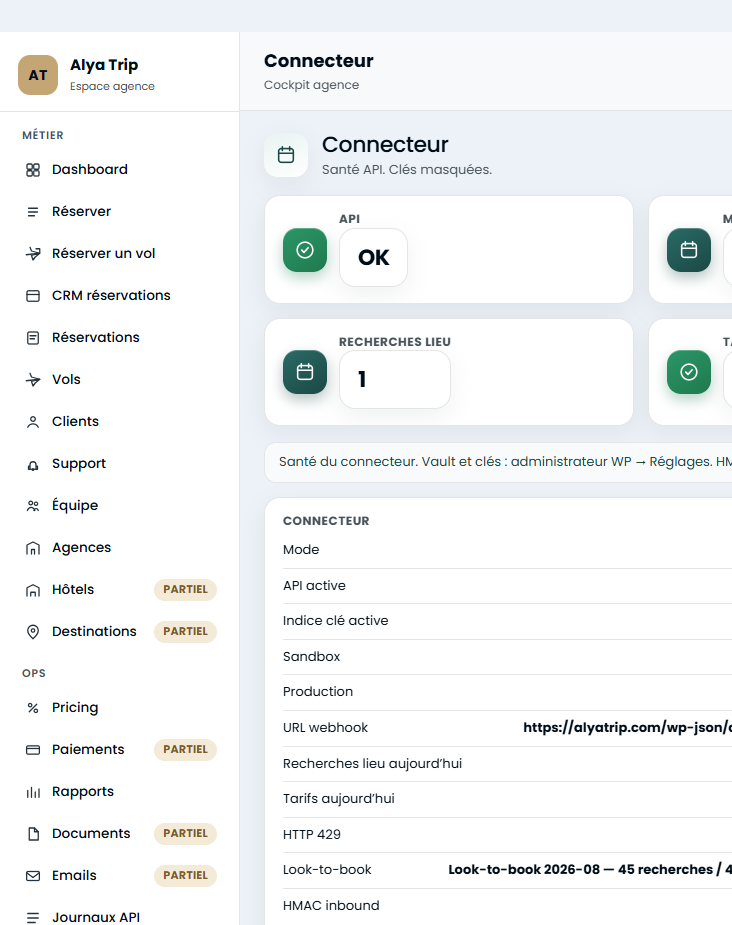The height and width of the screenshot is (925, 732).
Task: Click the green check icon below the API card row
Action: (x=689, y=372)
